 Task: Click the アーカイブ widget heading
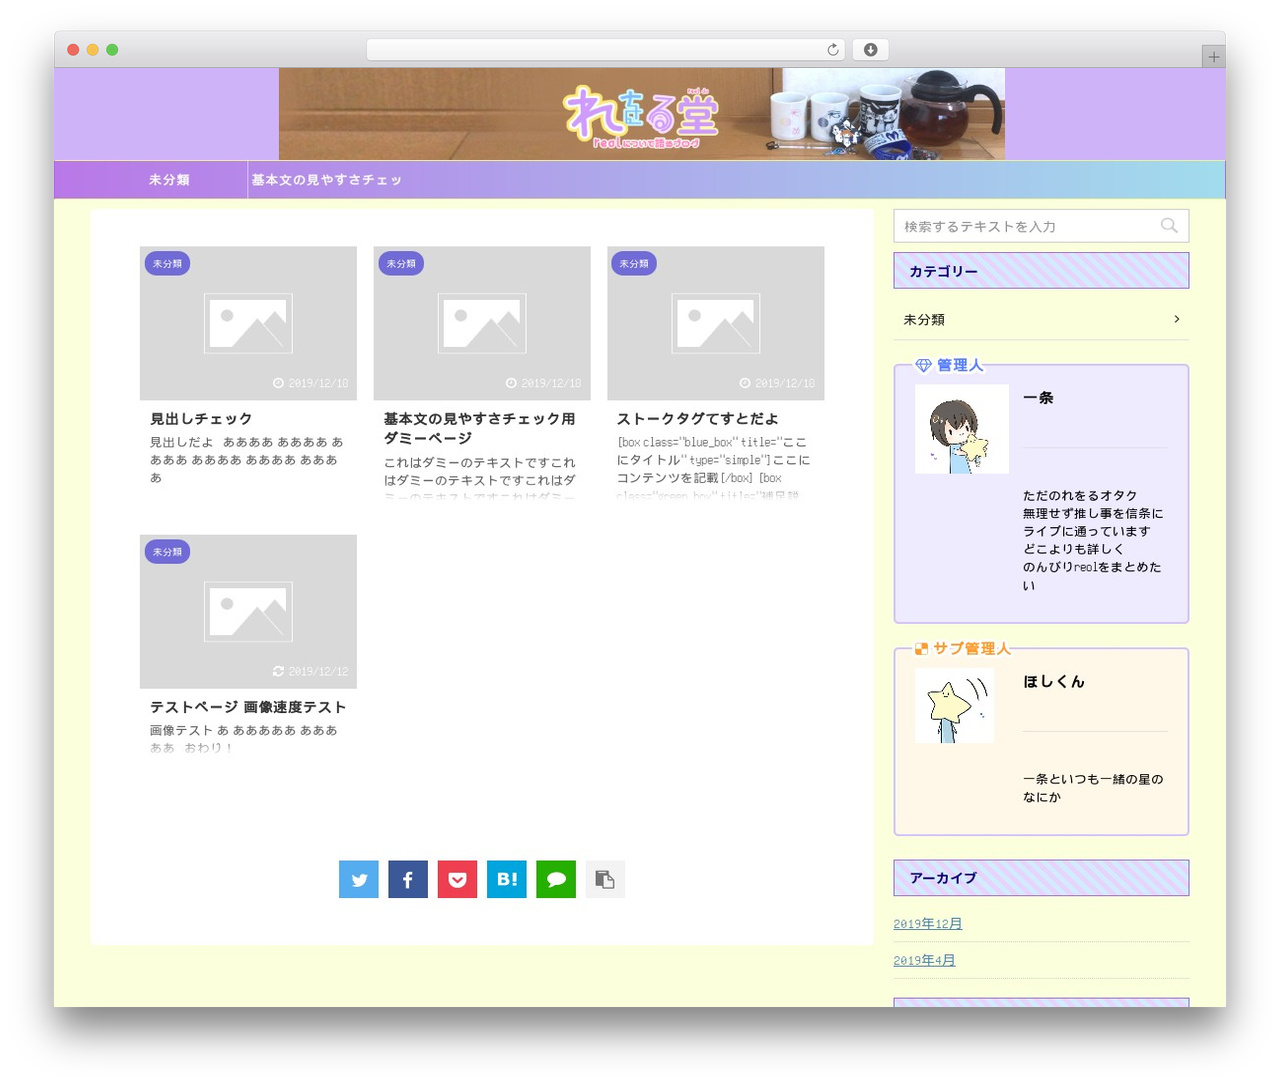[x=1041, y=878]
